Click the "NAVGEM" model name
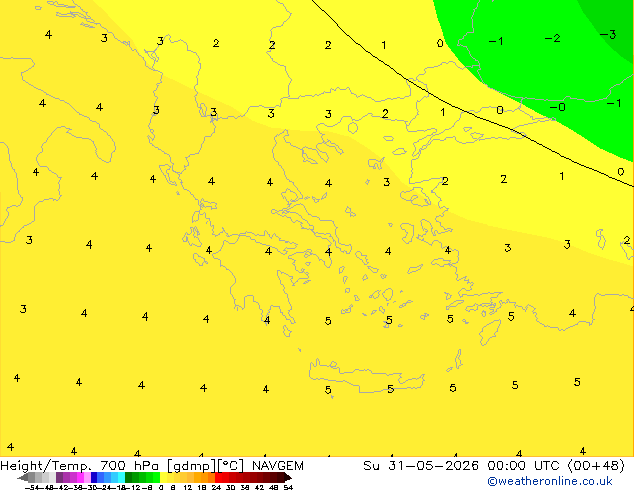 point(278,466)
